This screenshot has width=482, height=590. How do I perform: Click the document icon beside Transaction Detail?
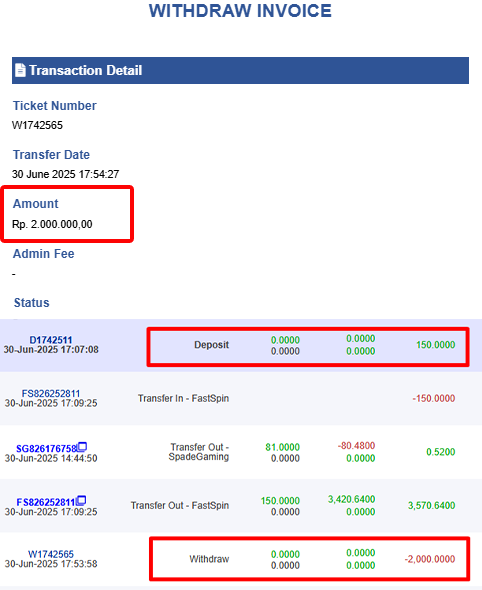click(20, 70)
